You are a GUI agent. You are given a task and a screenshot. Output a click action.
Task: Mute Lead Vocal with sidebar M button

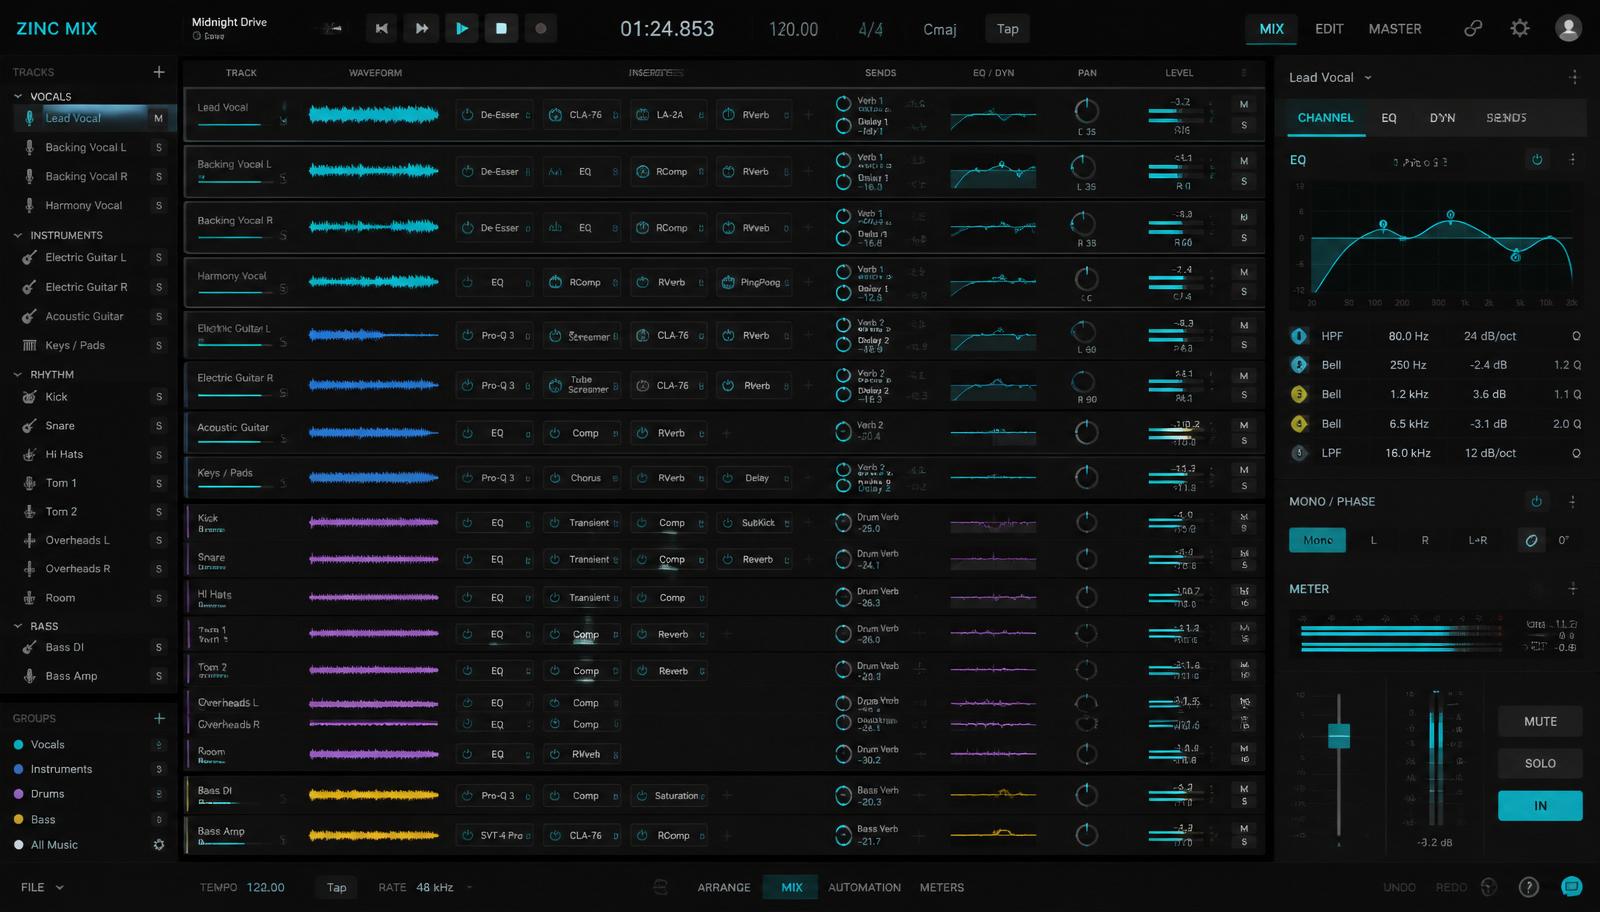tap(158, 118)
